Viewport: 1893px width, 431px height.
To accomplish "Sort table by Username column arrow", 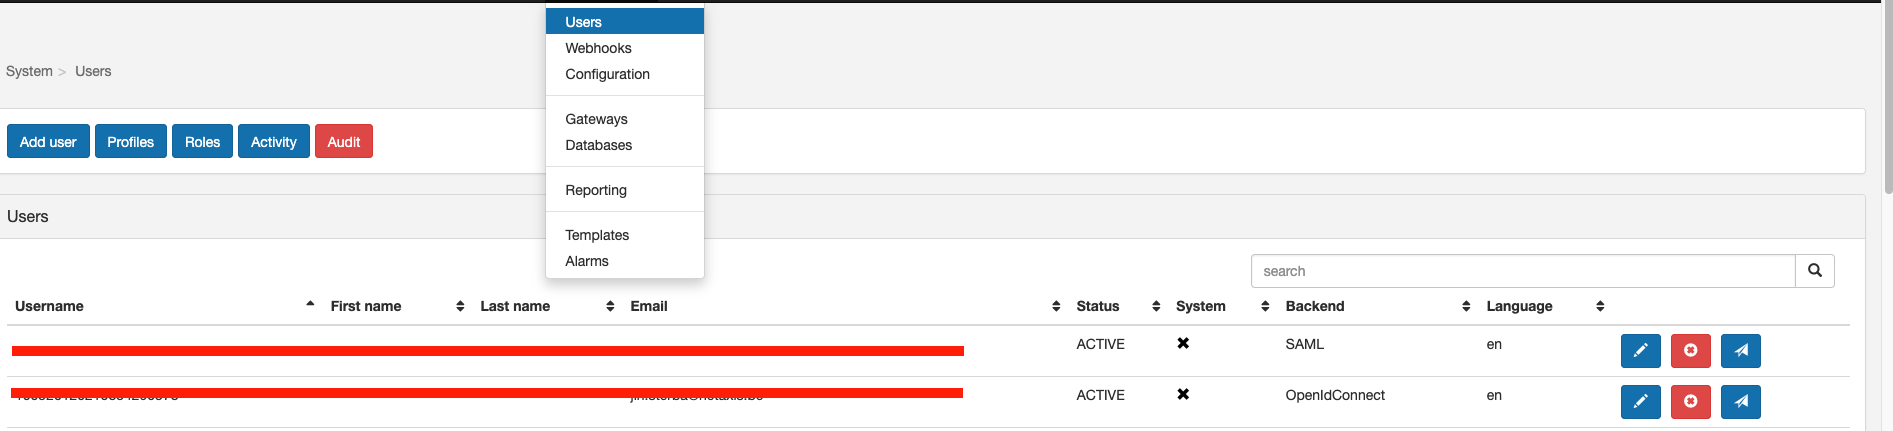I will [310, 305].
